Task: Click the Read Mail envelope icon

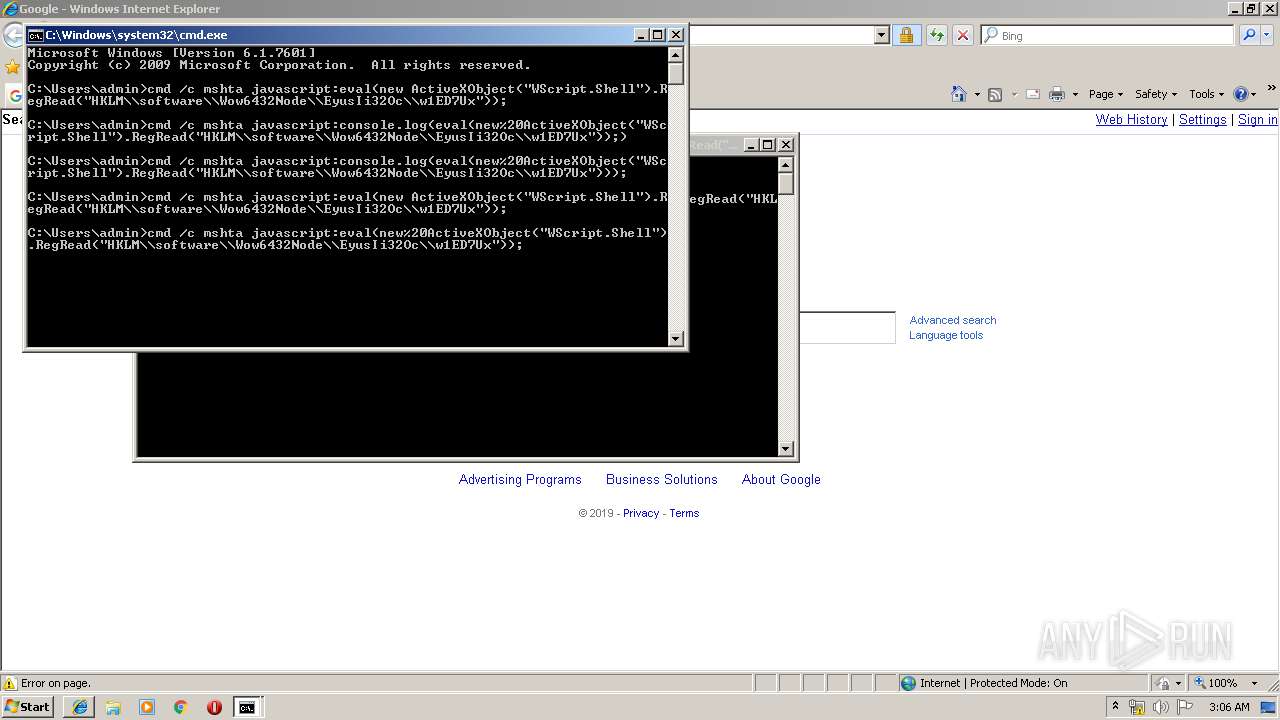Action: pos(1032,94)
